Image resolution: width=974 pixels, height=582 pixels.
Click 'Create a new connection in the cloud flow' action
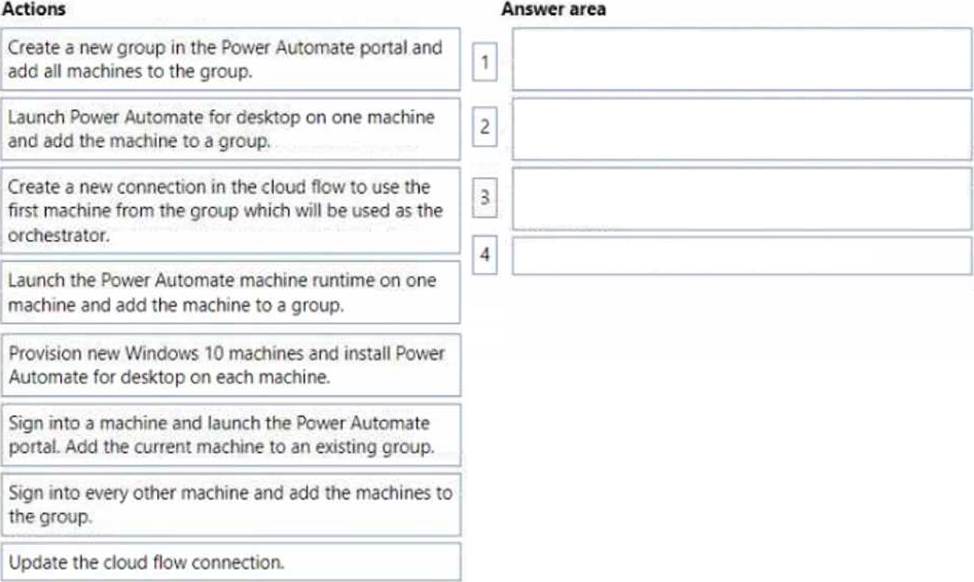230,211
